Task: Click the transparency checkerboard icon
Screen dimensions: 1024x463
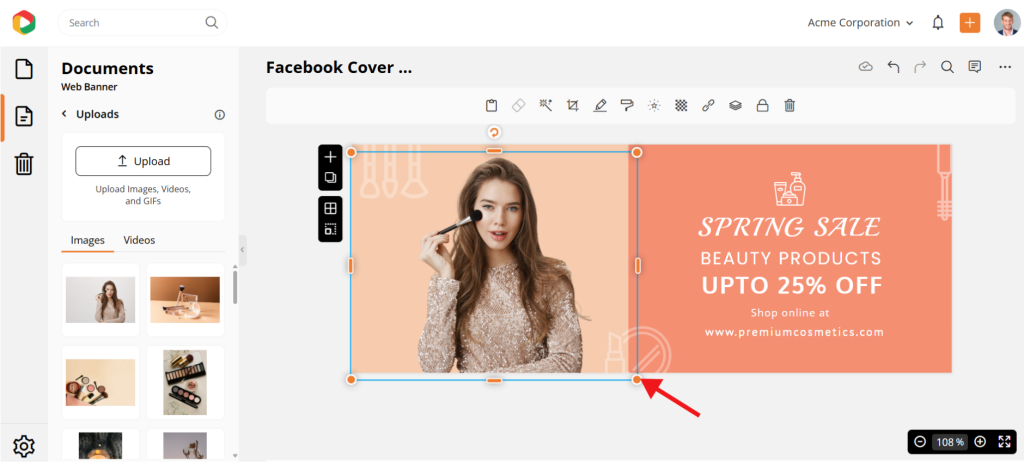Action: [681, 105]
